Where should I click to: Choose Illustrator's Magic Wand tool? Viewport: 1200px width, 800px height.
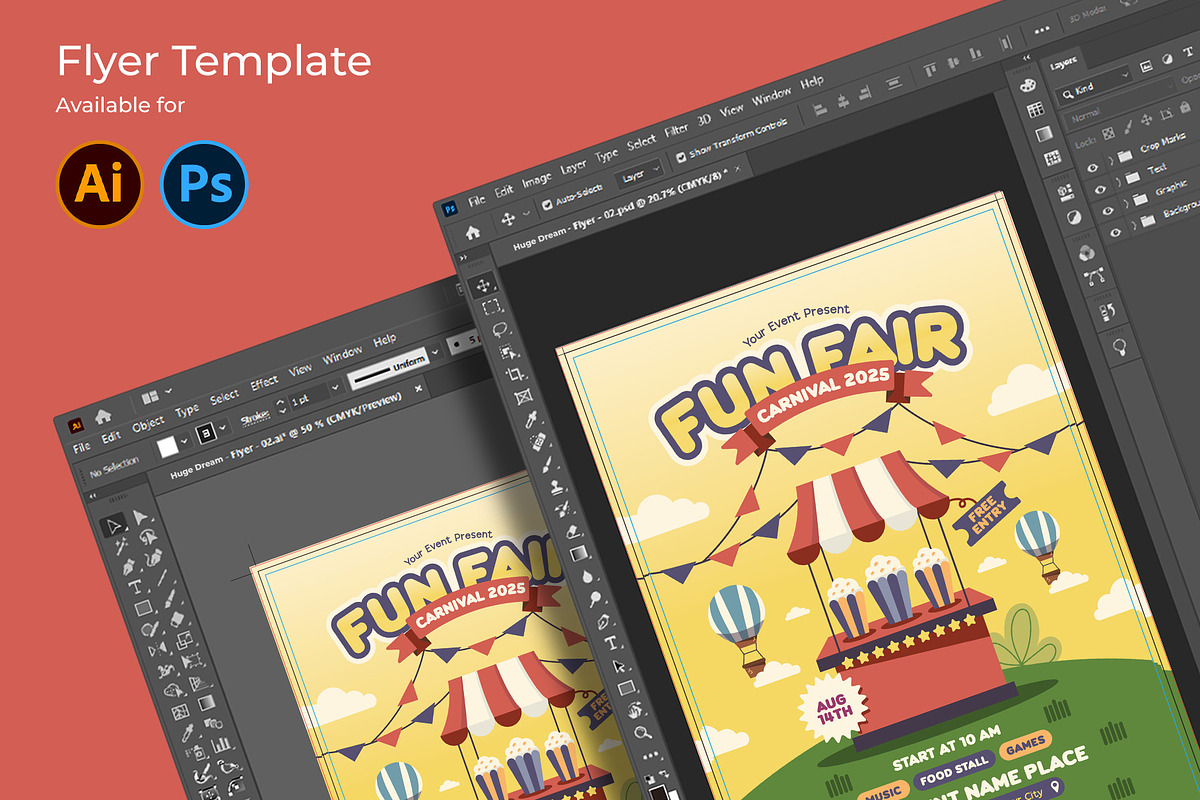pyautogui.click(x=121, y=546)
